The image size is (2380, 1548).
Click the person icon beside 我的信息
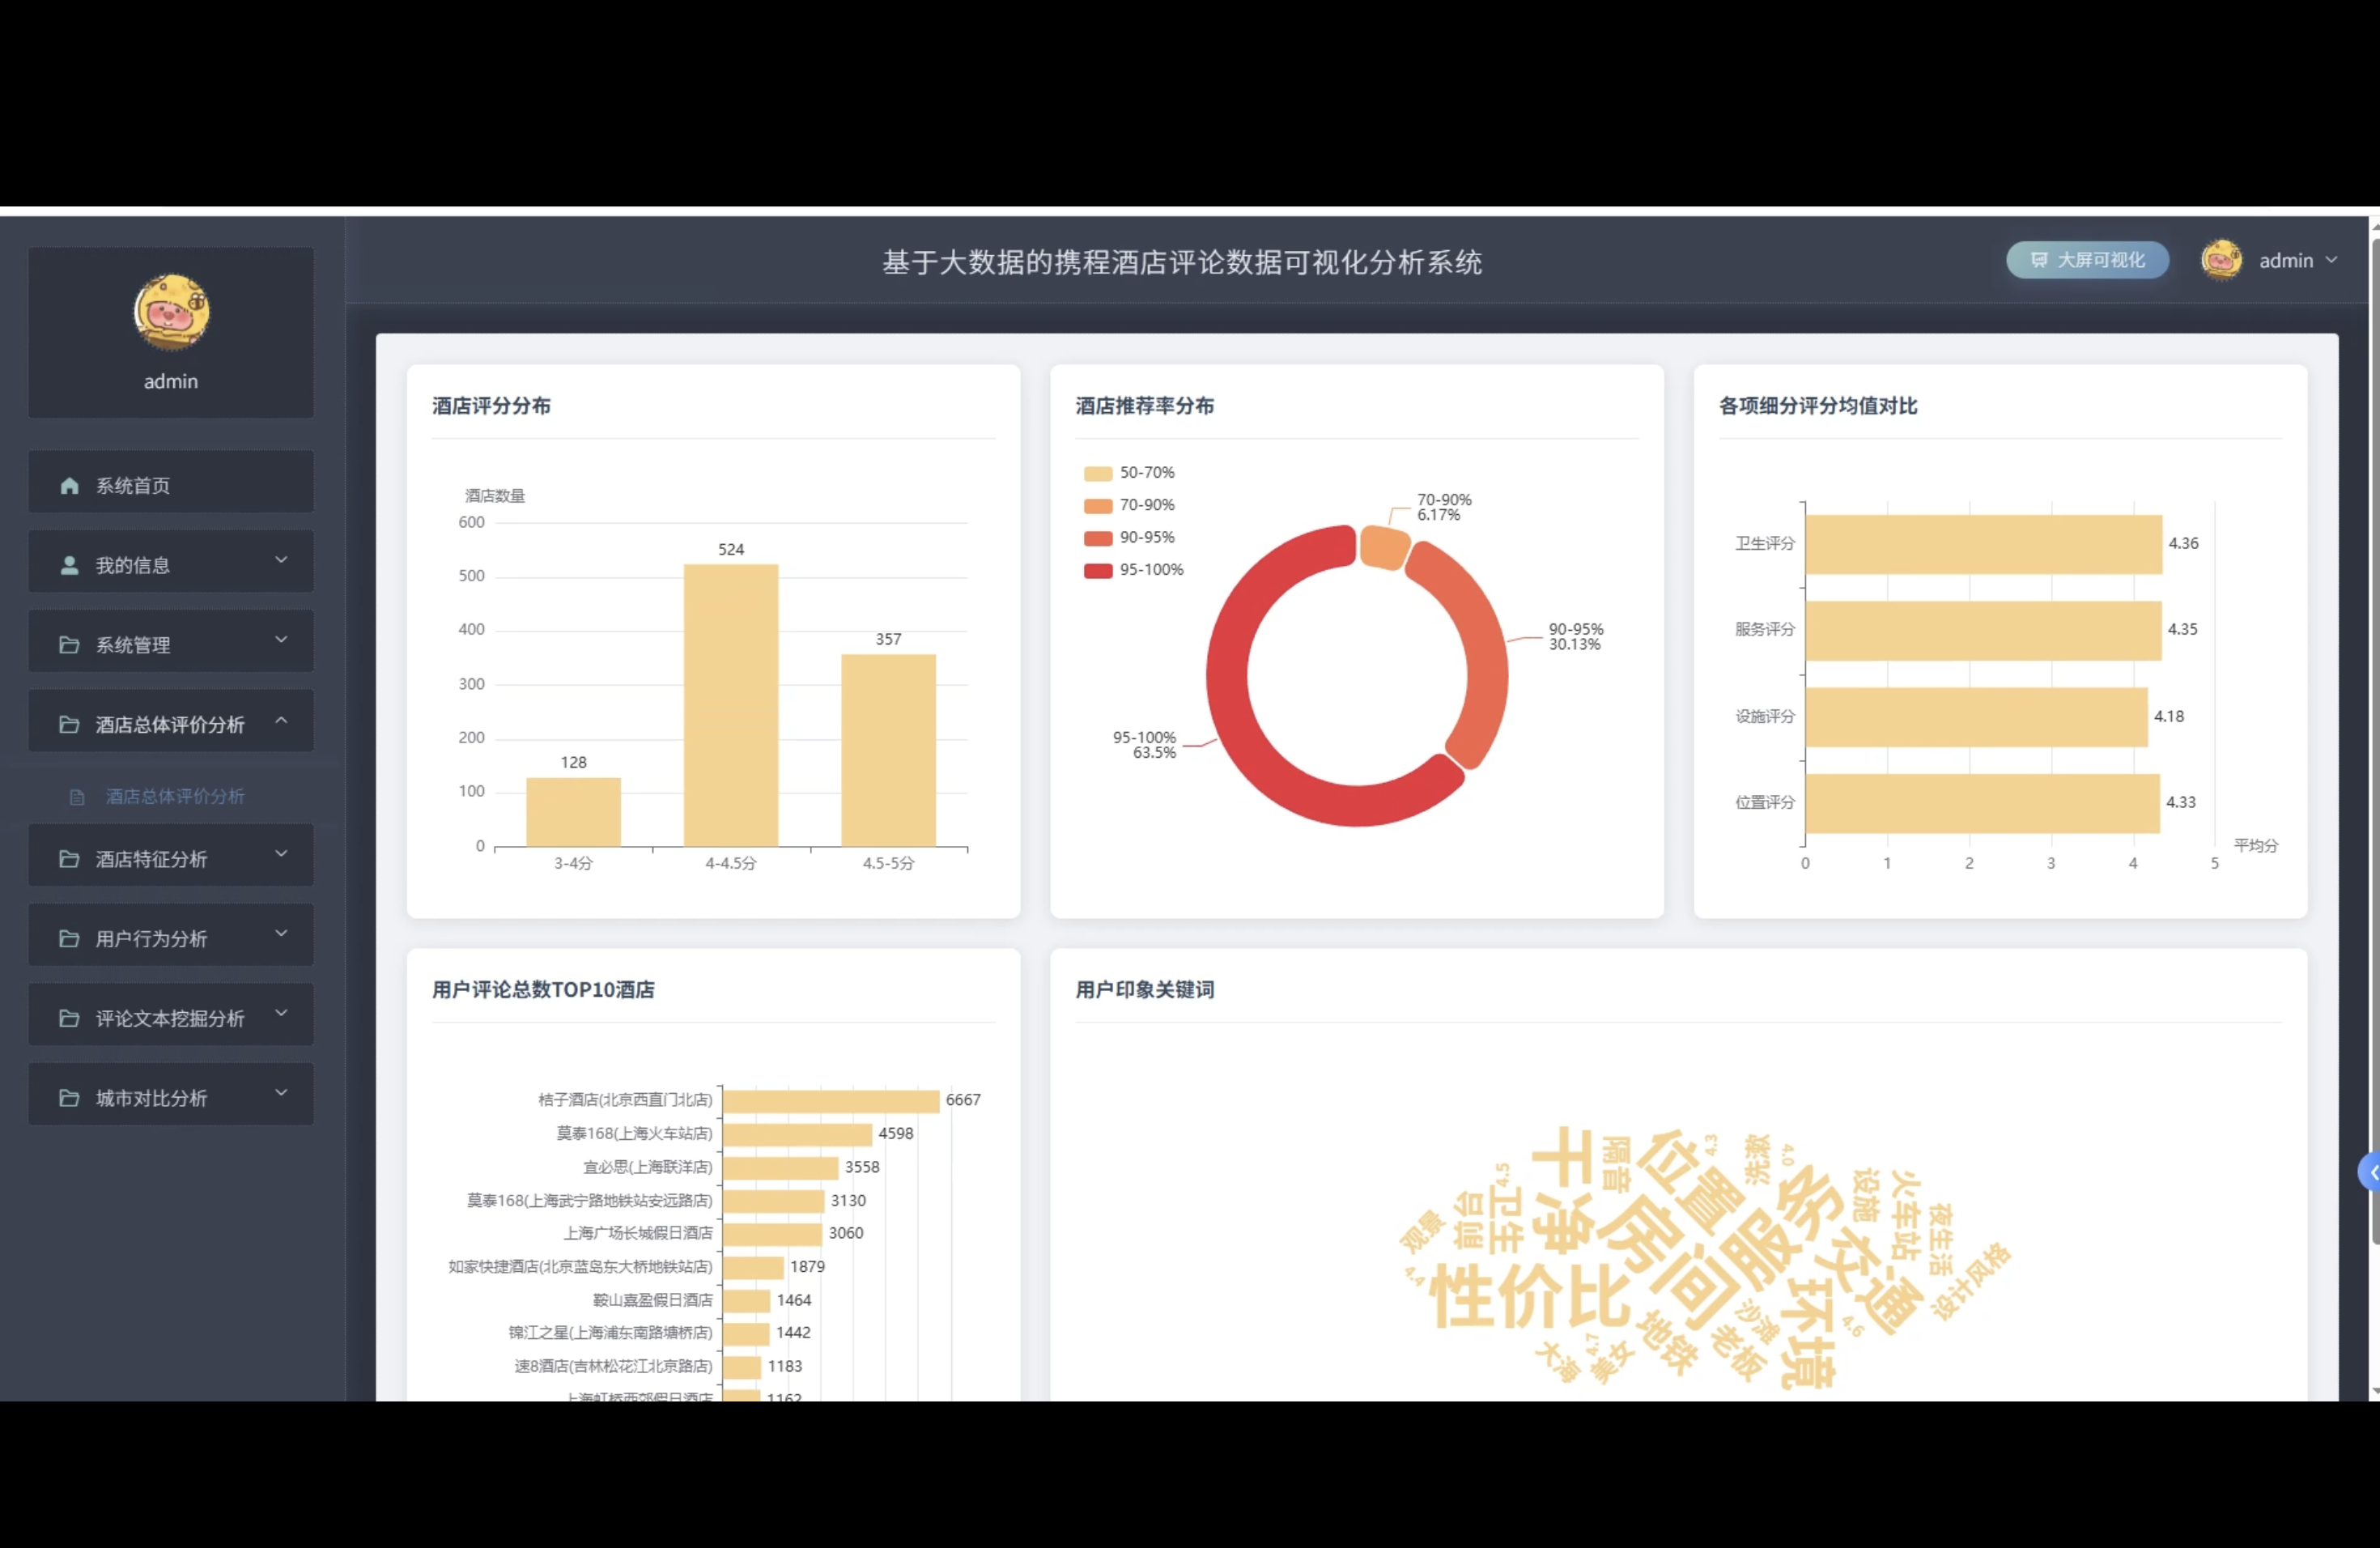pyautogui.click(x=69, y=565)
